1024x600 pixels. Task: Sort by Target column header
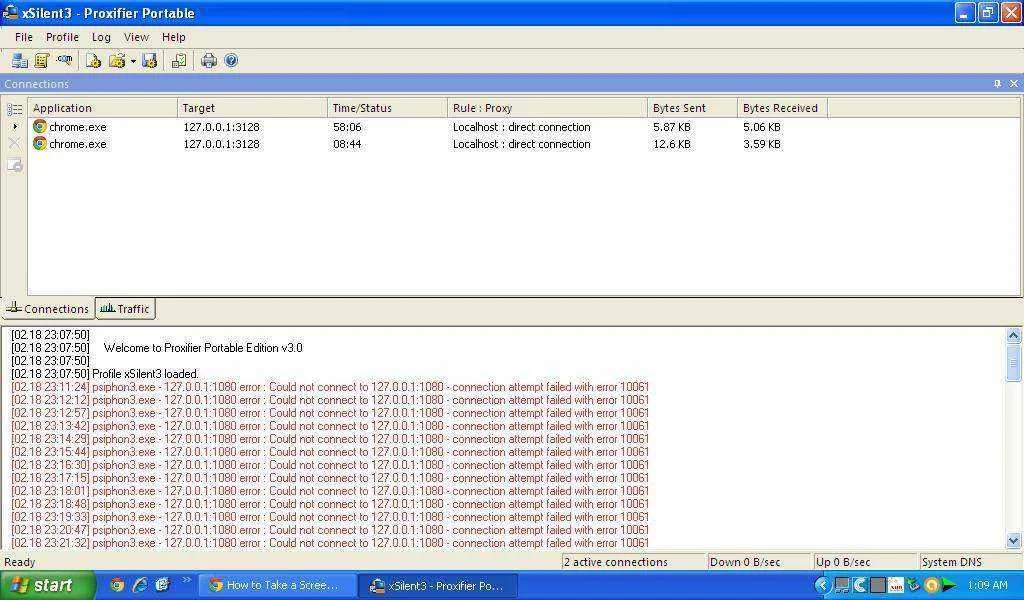click(252, 108)
